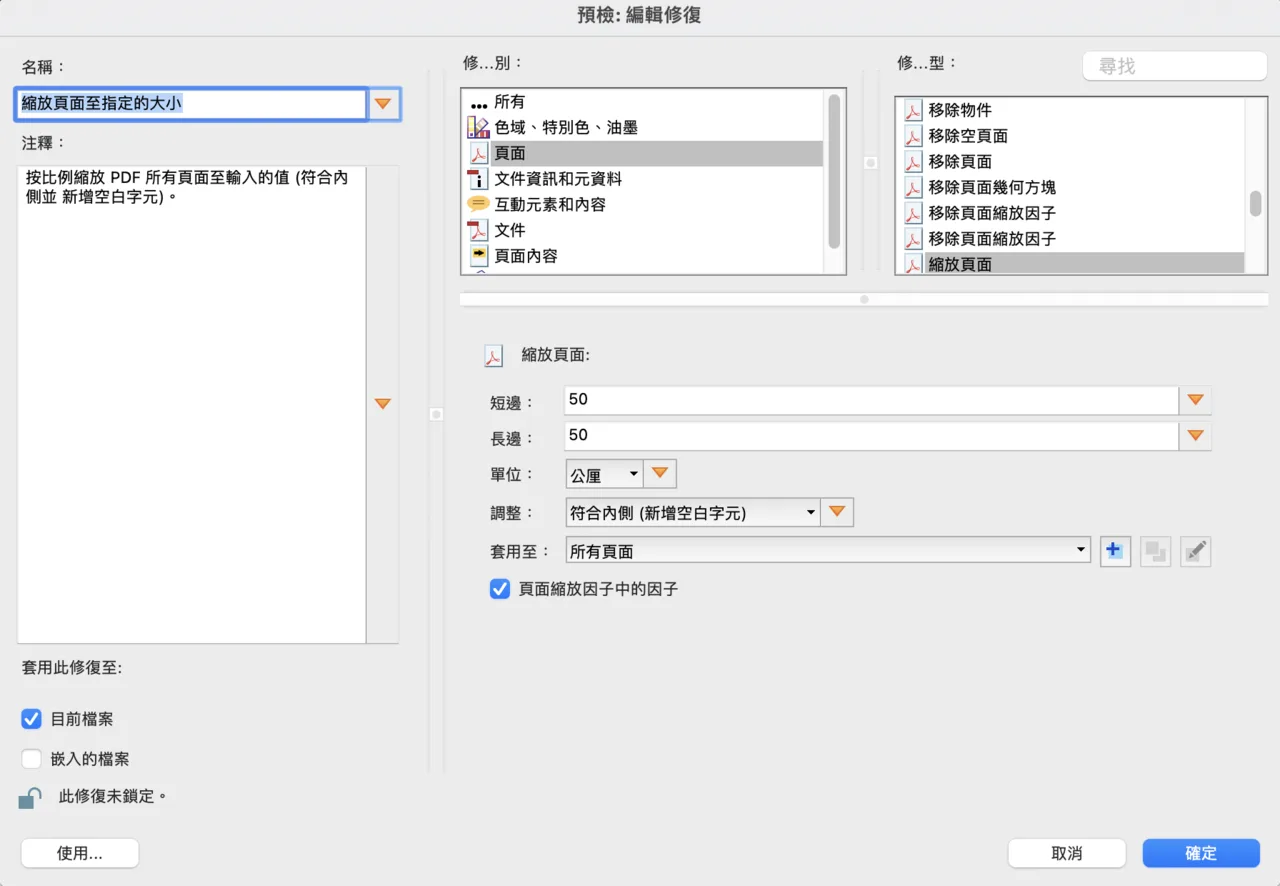Click the 注釋 description text area
Screen dimensions: 1280x886
click(192, 404)
